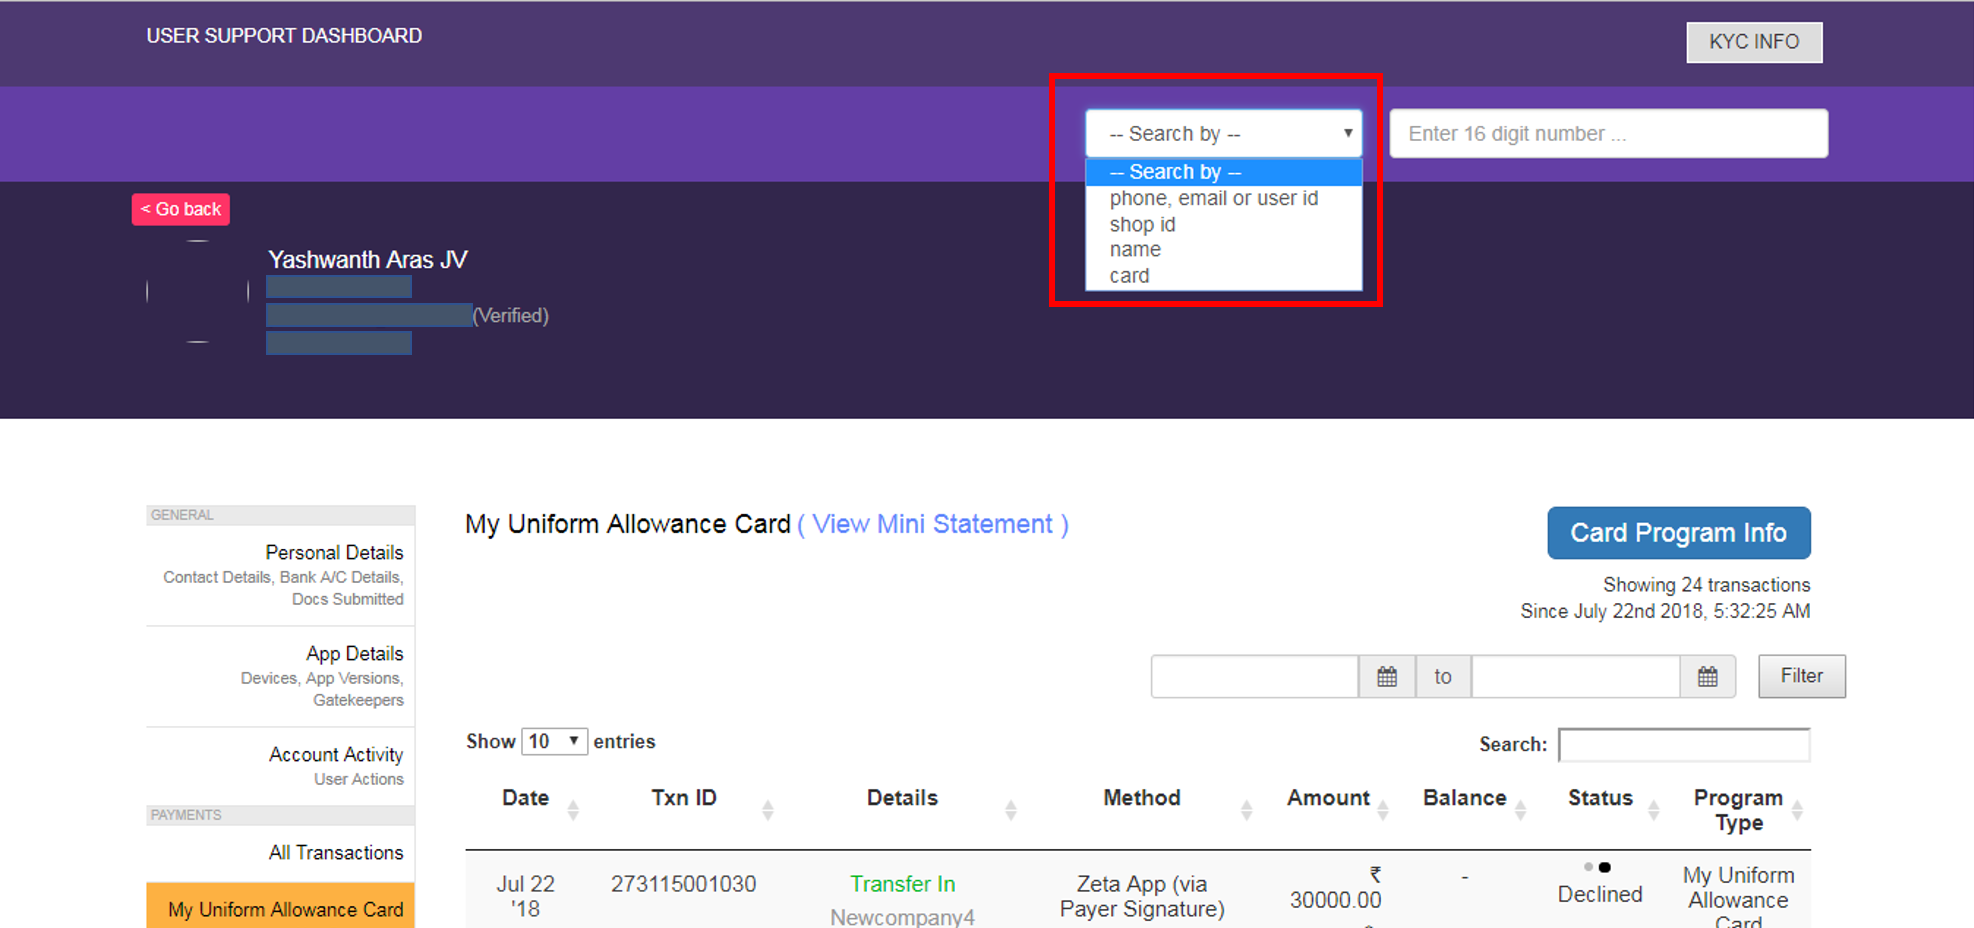The height and width of the screenshot is (928, 1974).
Task: Choose 'shop id' search option
Action: click(x=1224, y=224)
